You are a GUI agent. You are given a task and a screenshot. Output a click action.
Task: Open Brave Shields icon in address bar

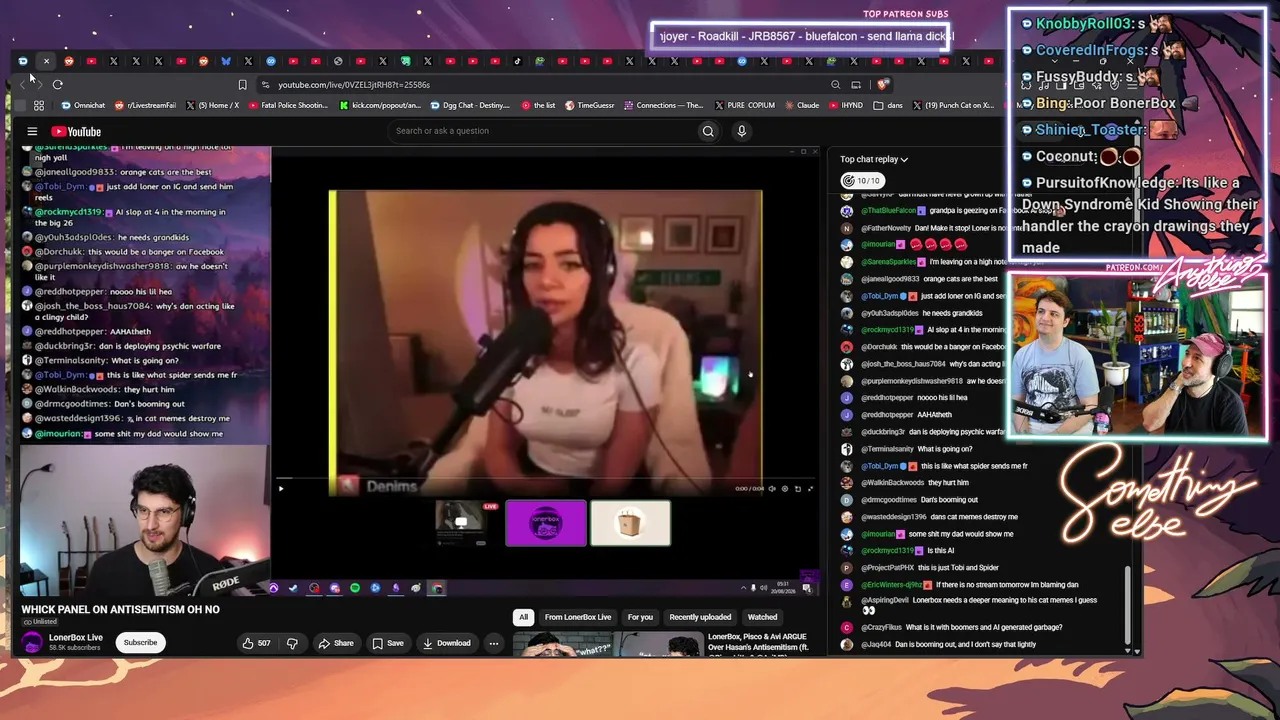click(881, 85)
